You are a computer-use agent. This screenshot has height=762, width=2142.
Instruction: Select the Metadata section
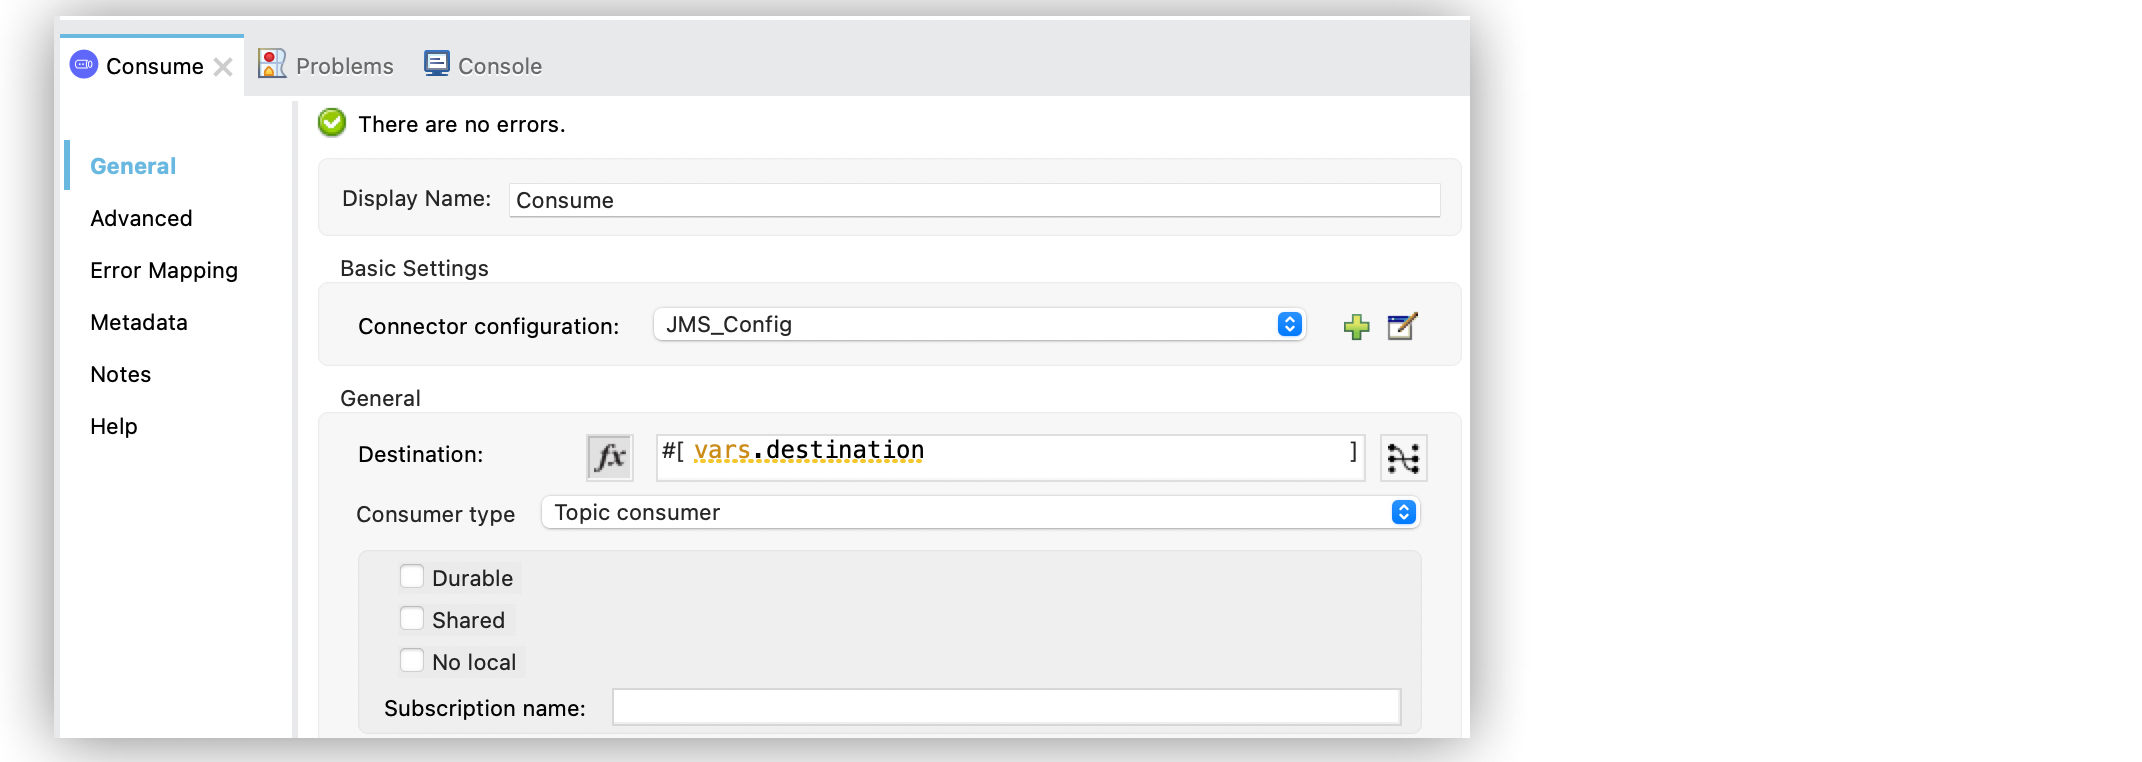coord(139,322)
